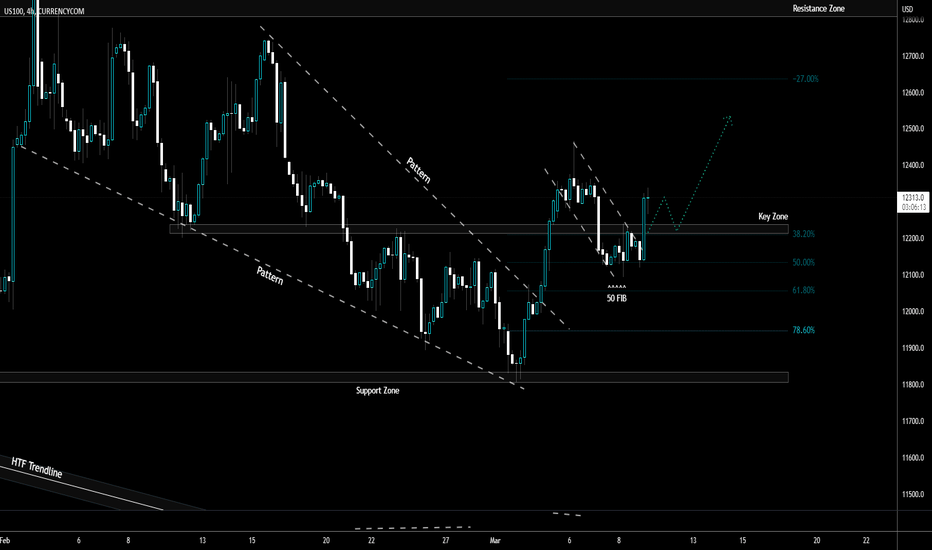Image resolution: width=932 pixels, height=550 pixels.
Task: Click the US100 4h CURRENCYCOM symbol label
Action: [x=44, y=11]
